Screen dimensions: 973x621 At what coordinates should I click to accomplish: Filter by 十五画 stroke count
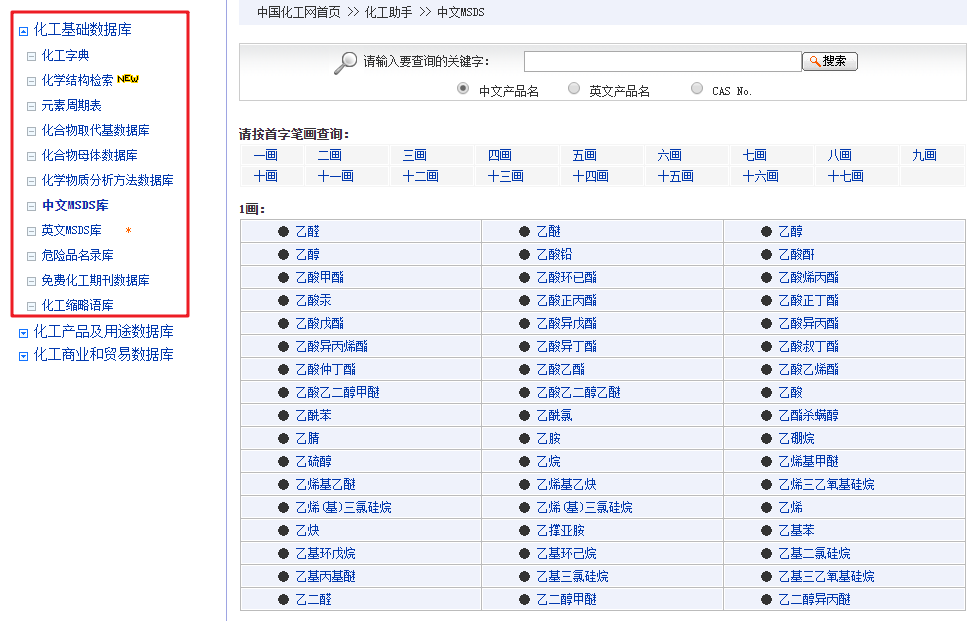pyautogui.click(x=676, y=176)
